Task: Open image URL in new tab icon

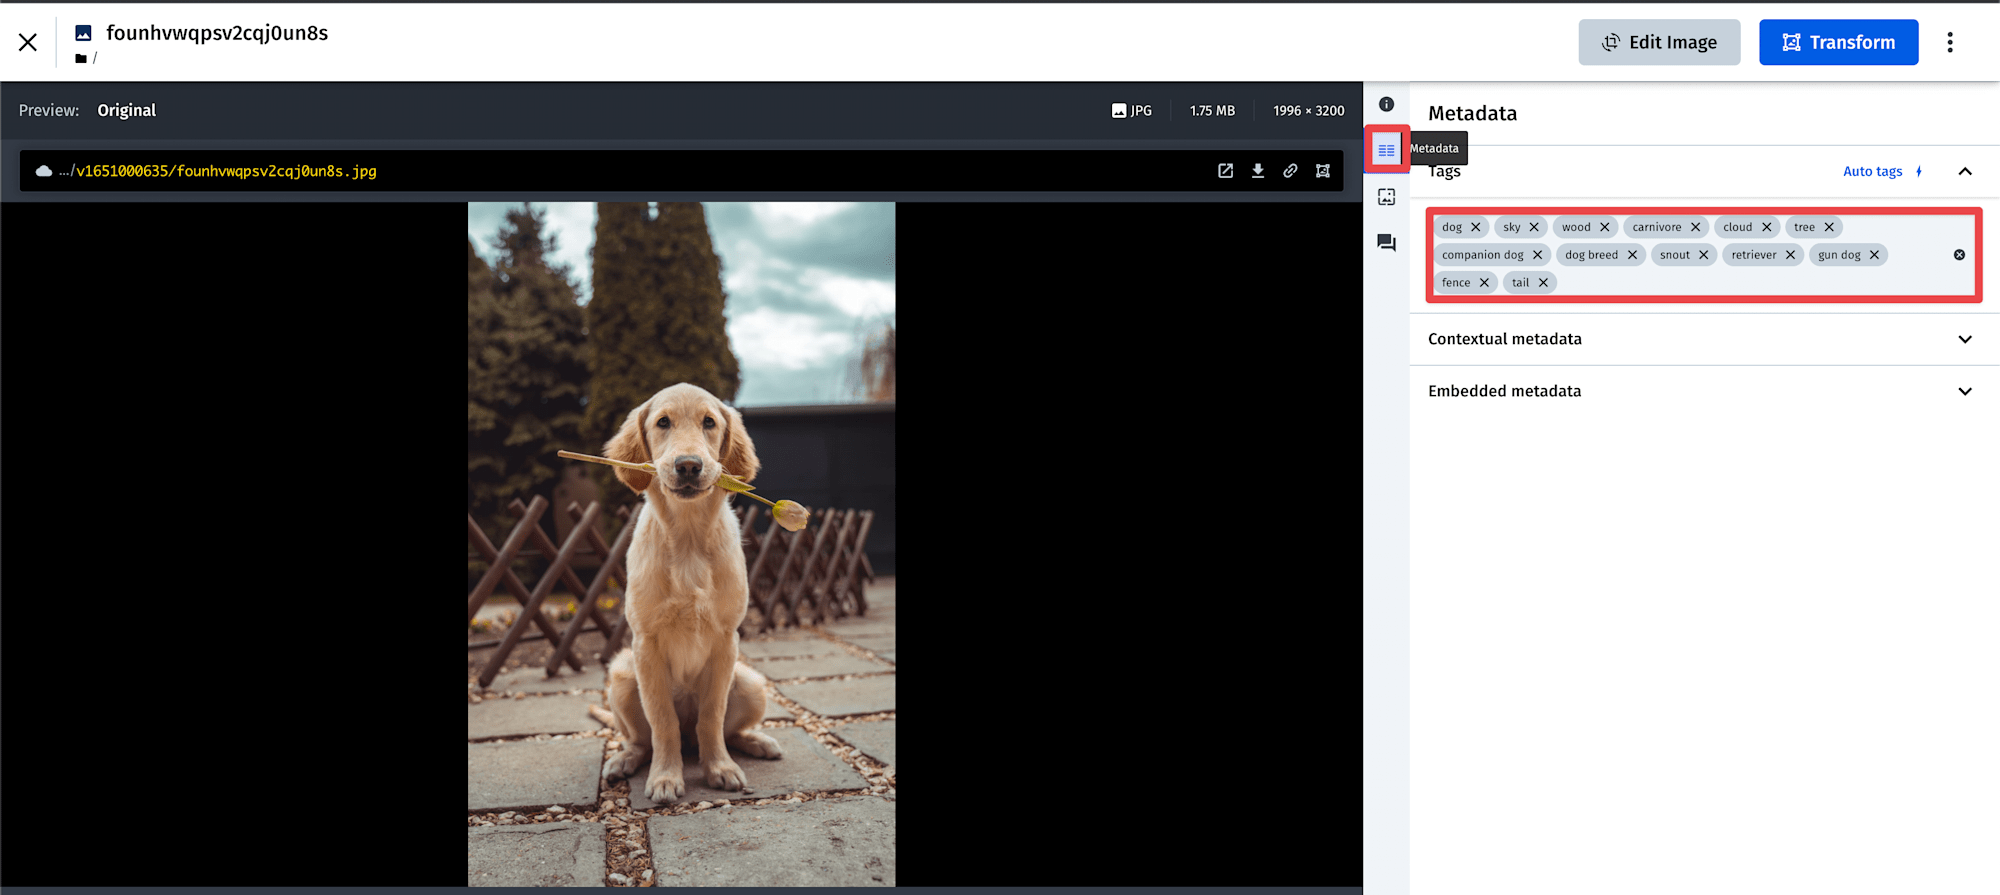Action: coord(1225,171)
